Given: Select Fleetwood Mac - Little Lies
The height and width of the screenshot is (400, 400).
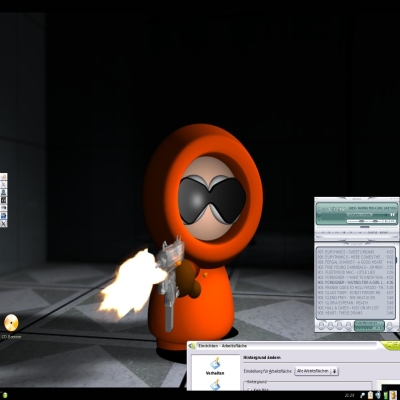Looking at the screenshot, I should pos(355,272).
